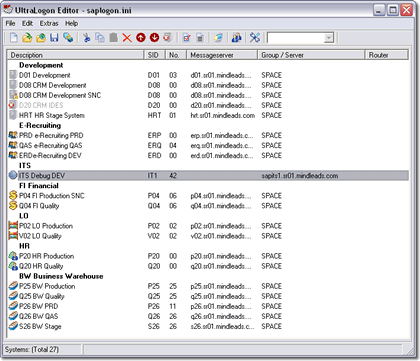Sort by the SID column header
Screen dimensions: 420x361
tap(155, 55)
